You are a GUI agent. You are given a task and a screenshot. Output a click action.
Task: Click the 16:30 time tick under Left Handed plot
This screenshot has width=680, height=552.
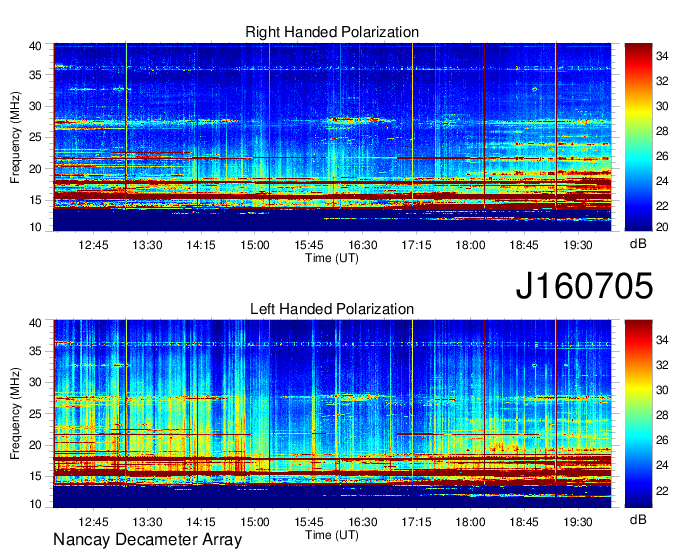363,522
